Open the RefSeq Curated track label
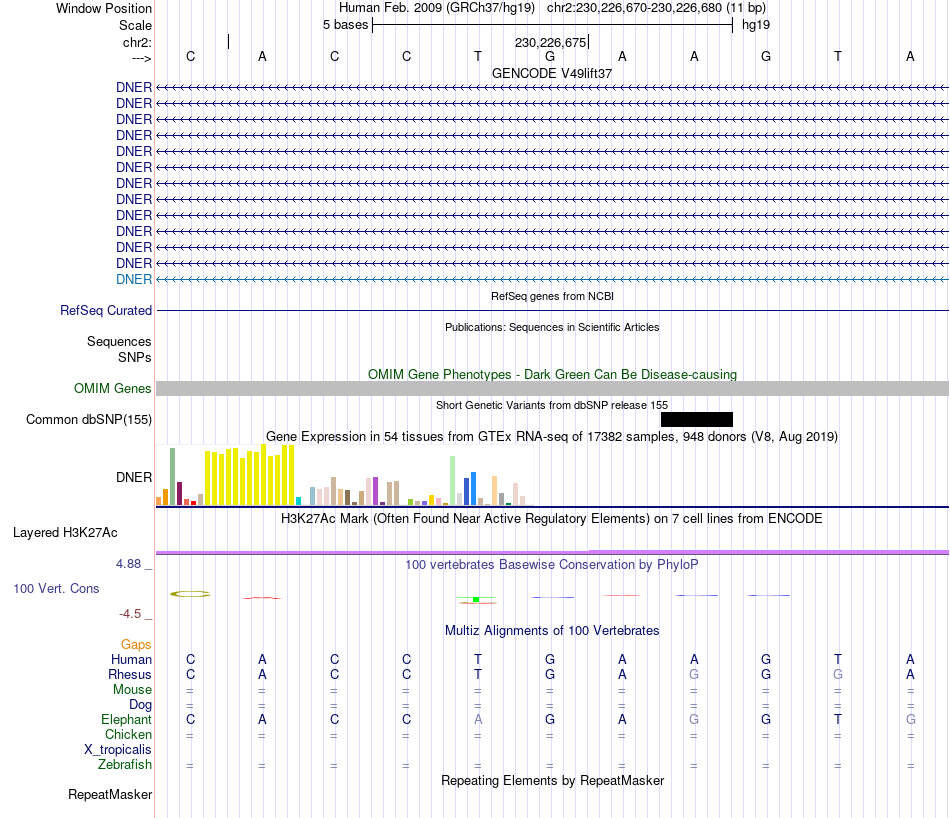Viewport: 950px width, 818px height. [x=106, y=310]
